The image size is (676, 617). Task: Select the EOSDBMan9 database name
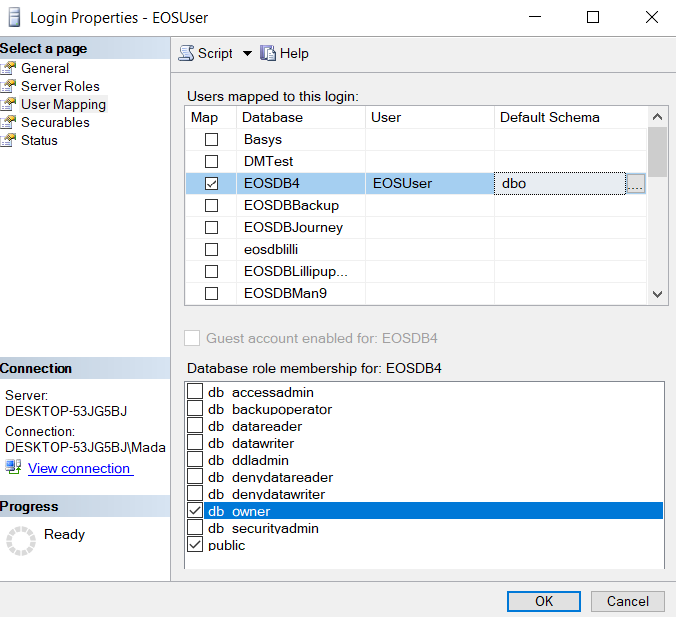point(285,294)
